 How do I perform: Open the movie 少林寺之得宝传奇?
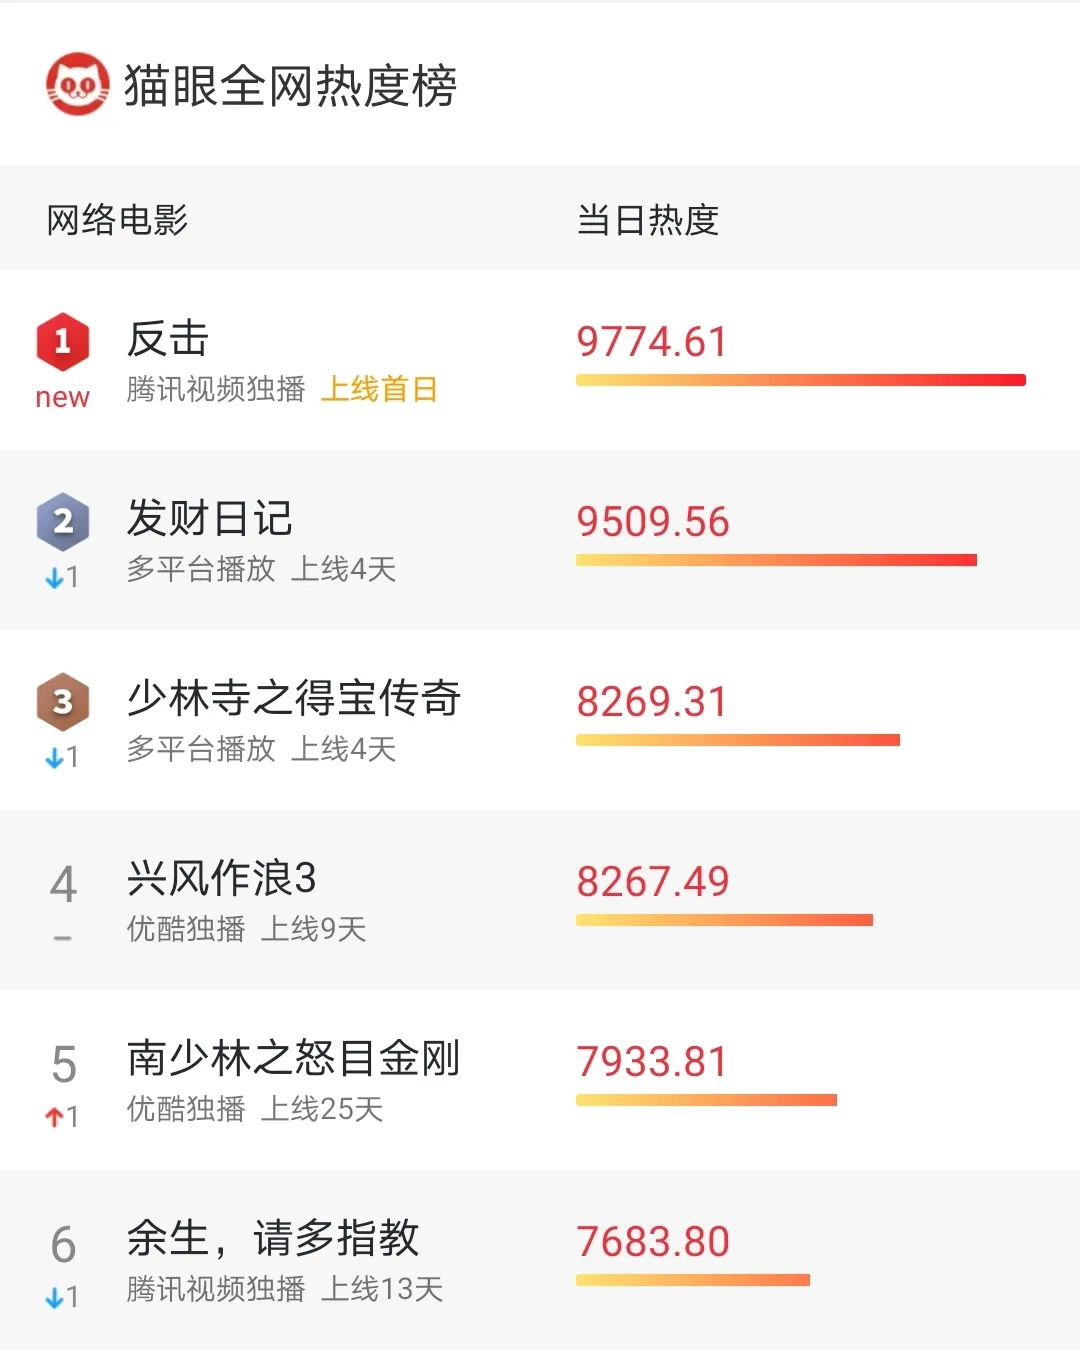click(x=294, y=698)
